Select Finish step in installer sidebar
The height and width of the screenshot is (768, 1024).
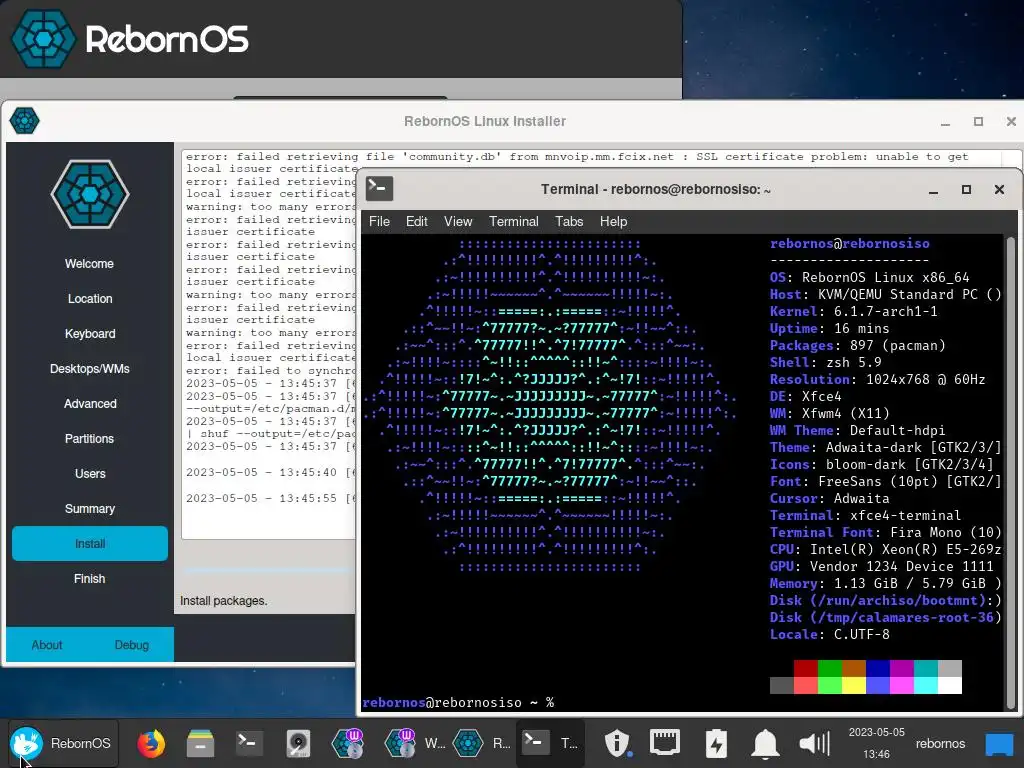pos(89,579)
